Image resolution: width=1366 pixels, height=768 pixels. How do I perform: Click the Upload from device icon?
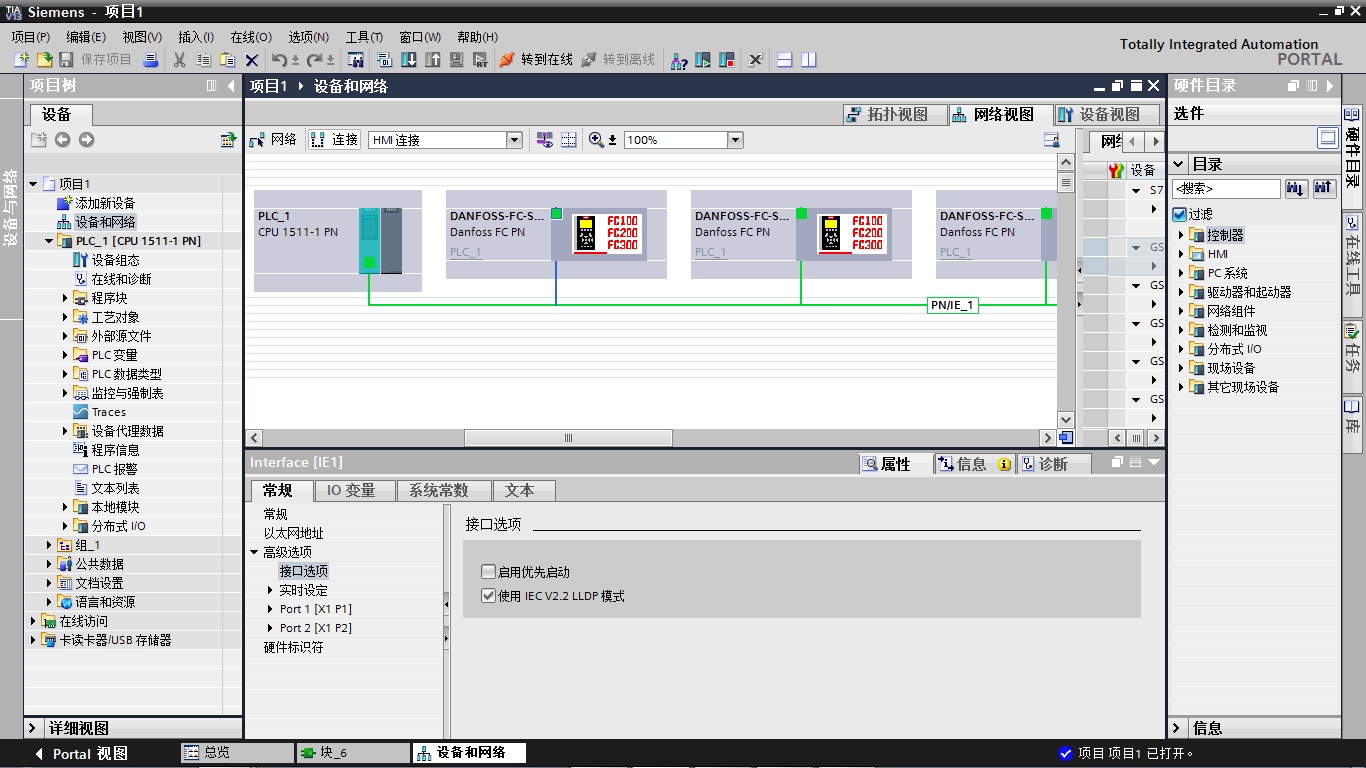pos(432,60)
